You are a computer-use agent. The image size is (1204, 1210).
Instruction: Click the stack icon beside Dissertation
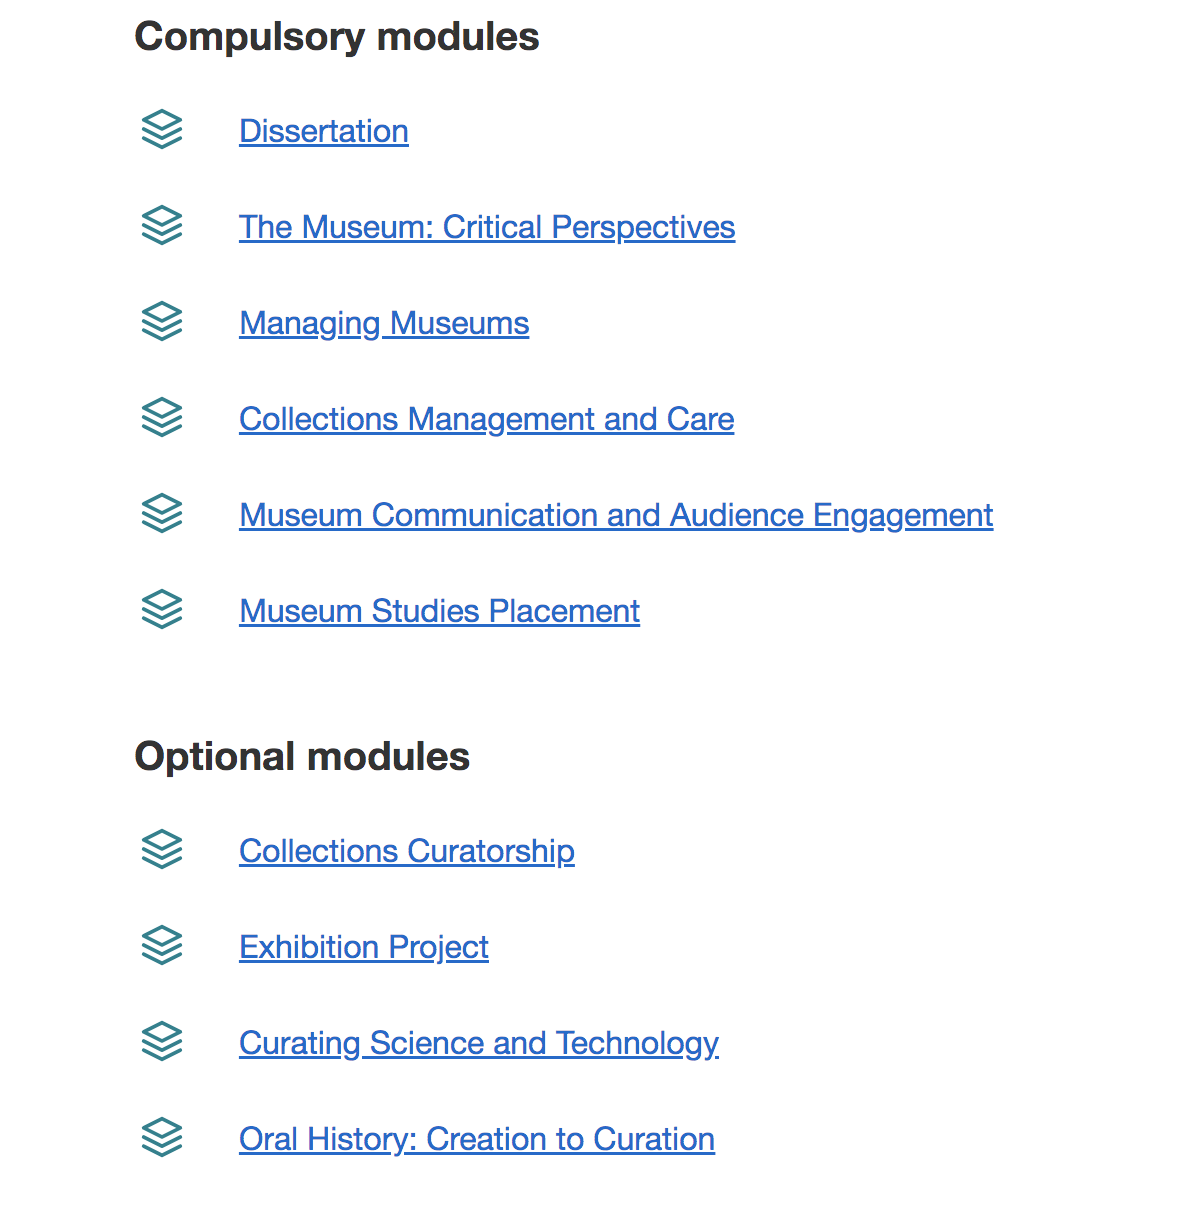click(x=162, y=129)
